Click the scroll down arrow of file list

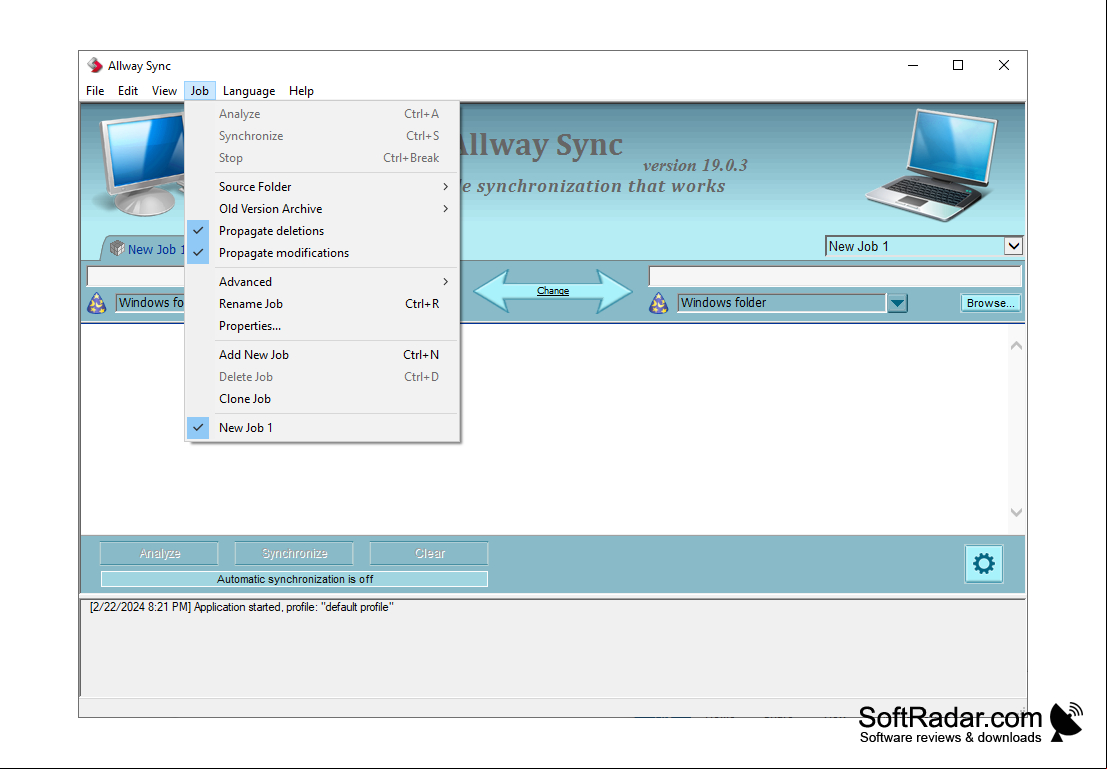1016,513
